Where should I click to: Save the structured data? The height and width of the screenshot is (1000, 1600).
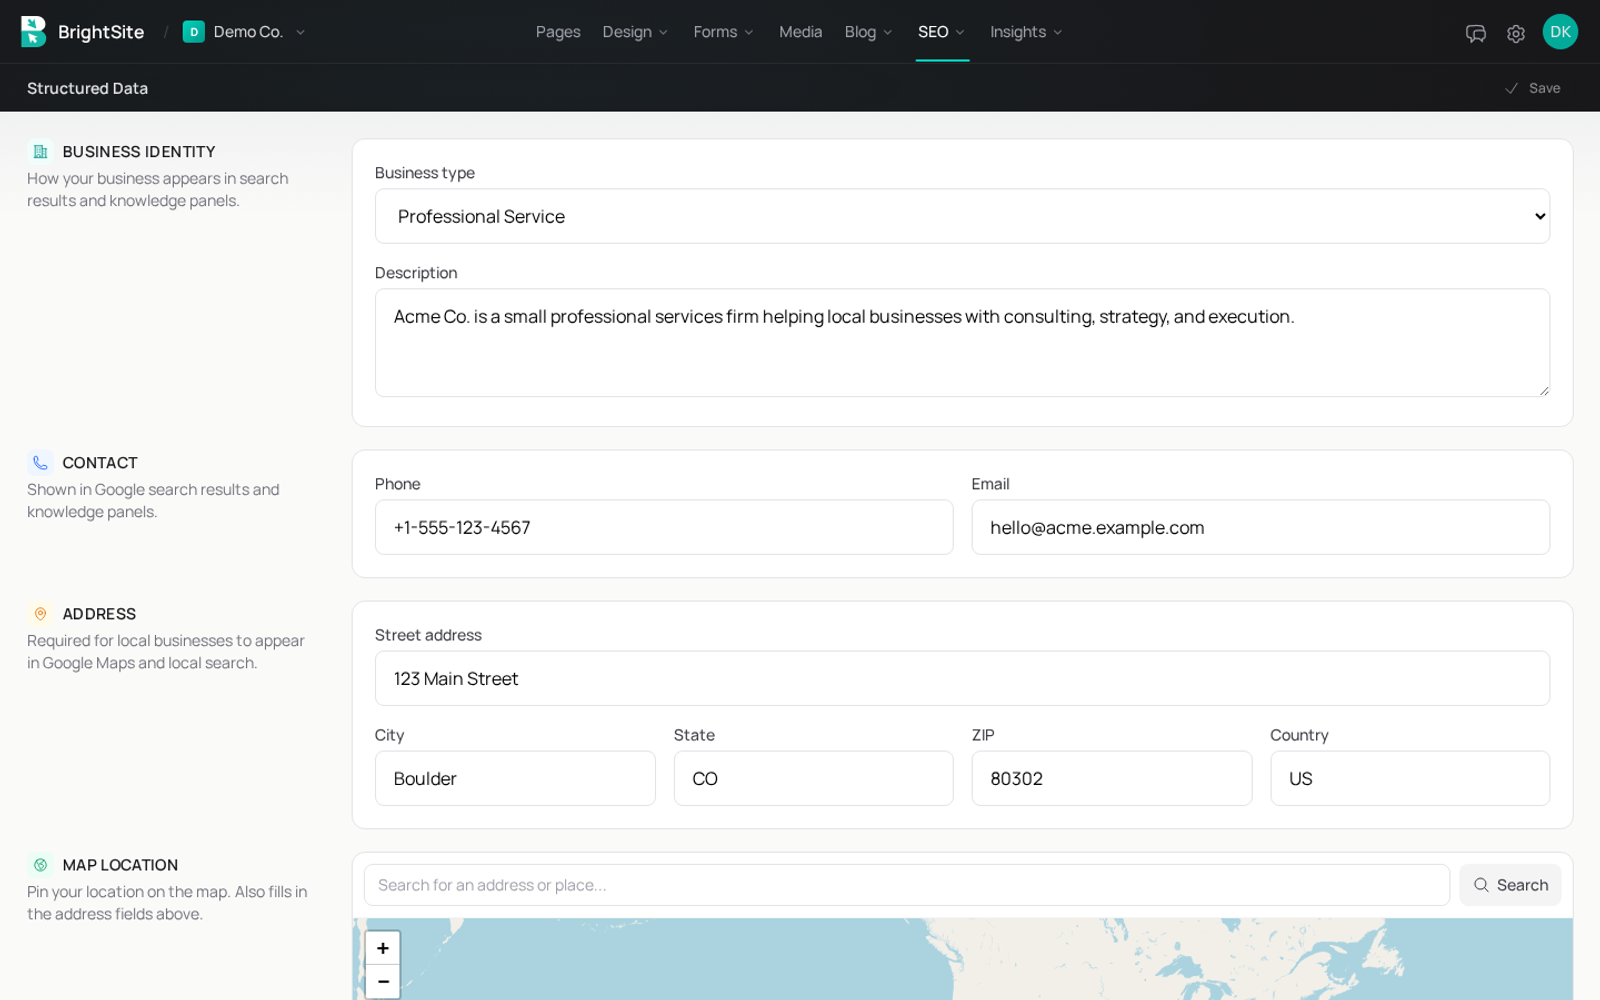(1532, 88)
